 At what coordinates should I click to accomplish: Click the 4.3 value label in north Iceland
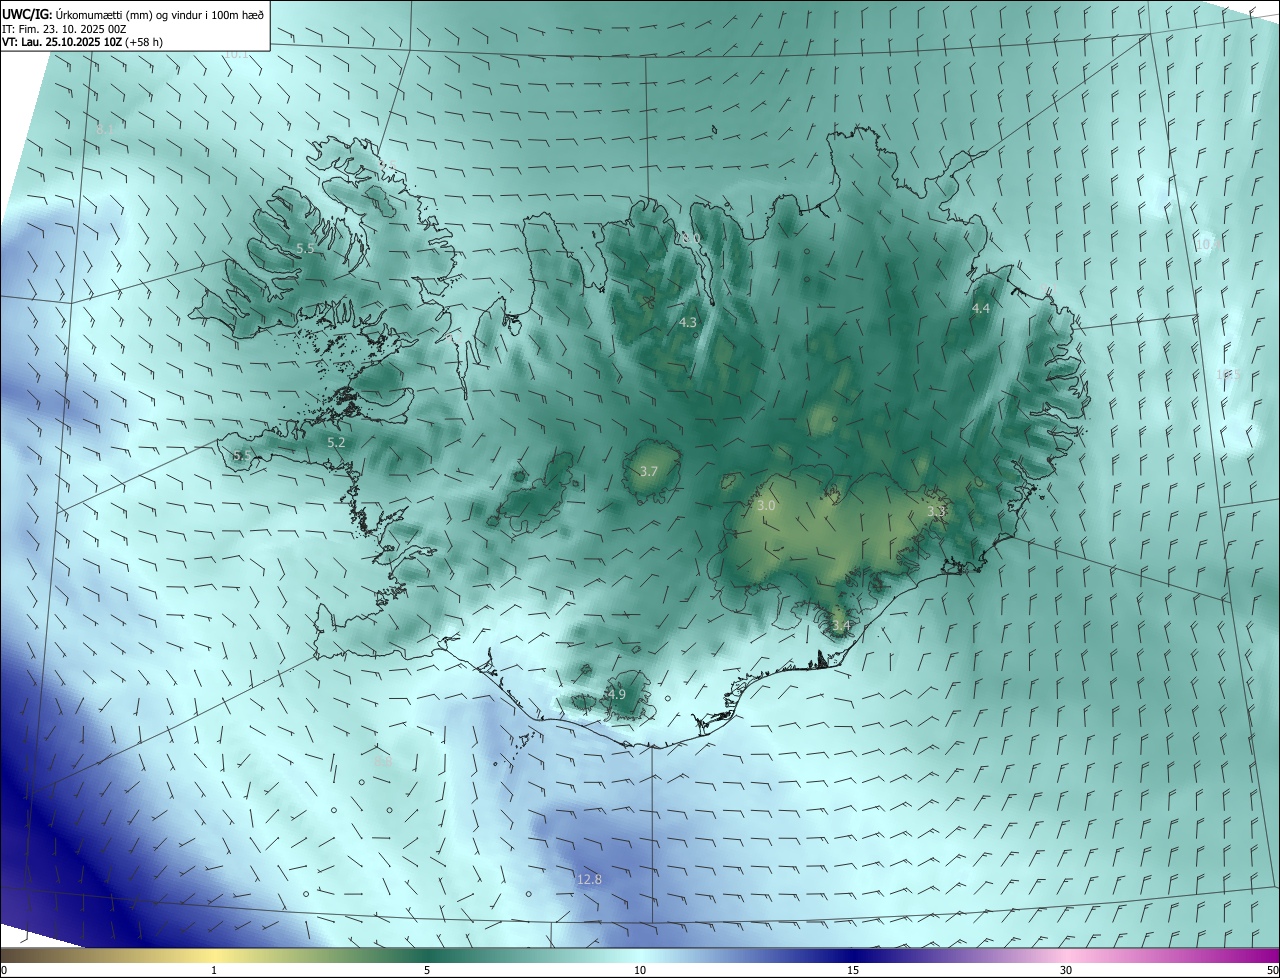tap(688, 323)
